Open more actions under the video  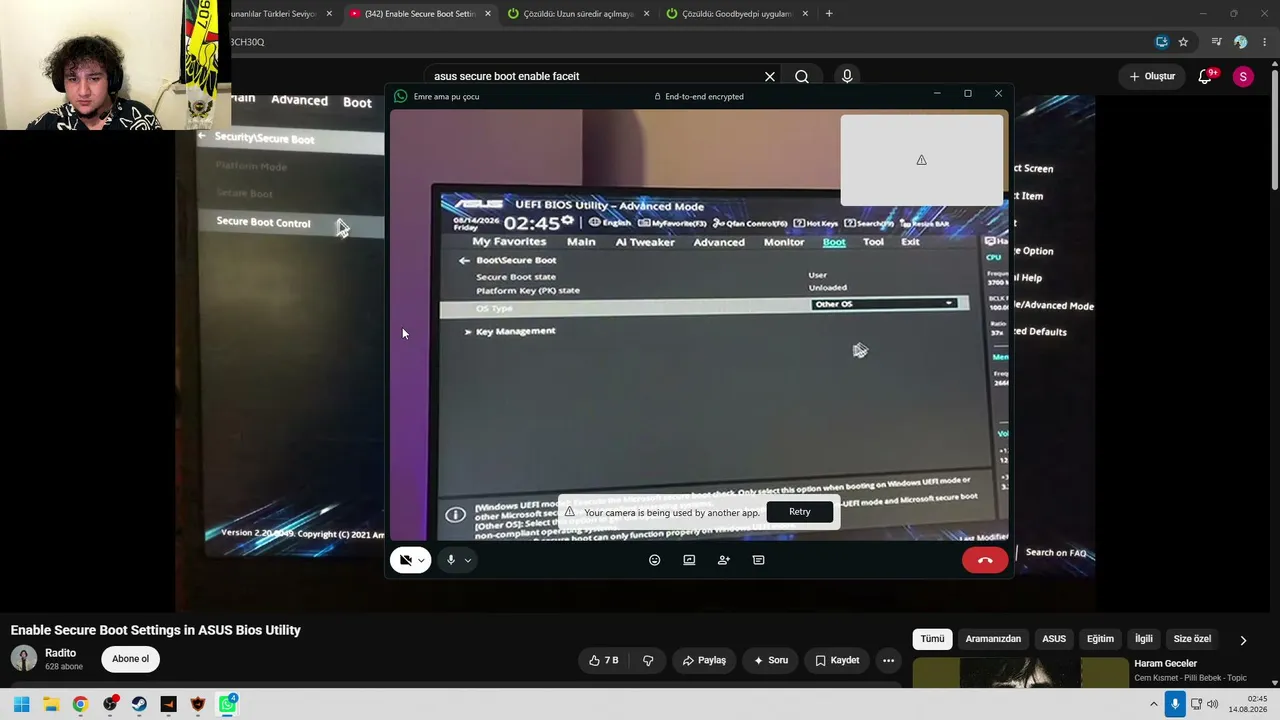(888, 660)
